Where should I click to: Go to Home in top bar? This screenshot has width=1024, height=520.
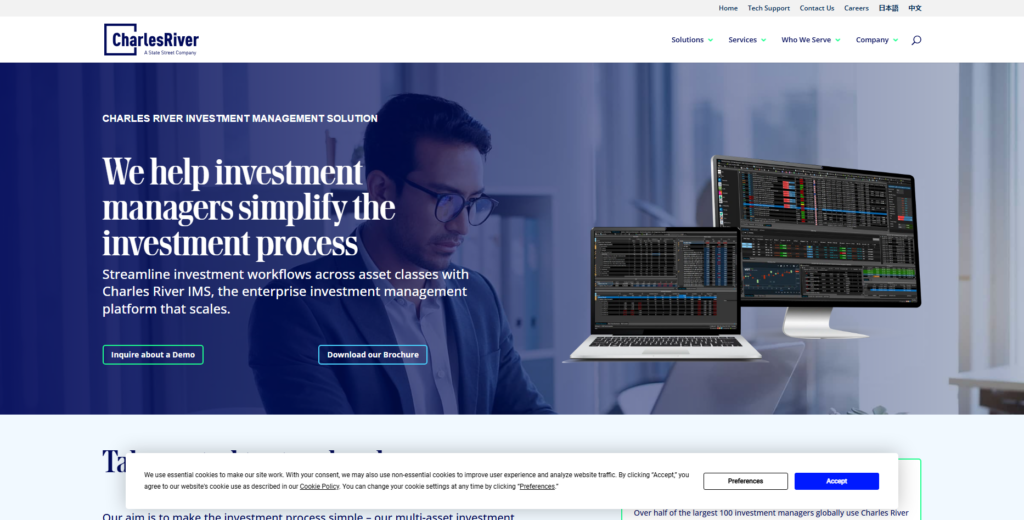[x=728, y=8]
